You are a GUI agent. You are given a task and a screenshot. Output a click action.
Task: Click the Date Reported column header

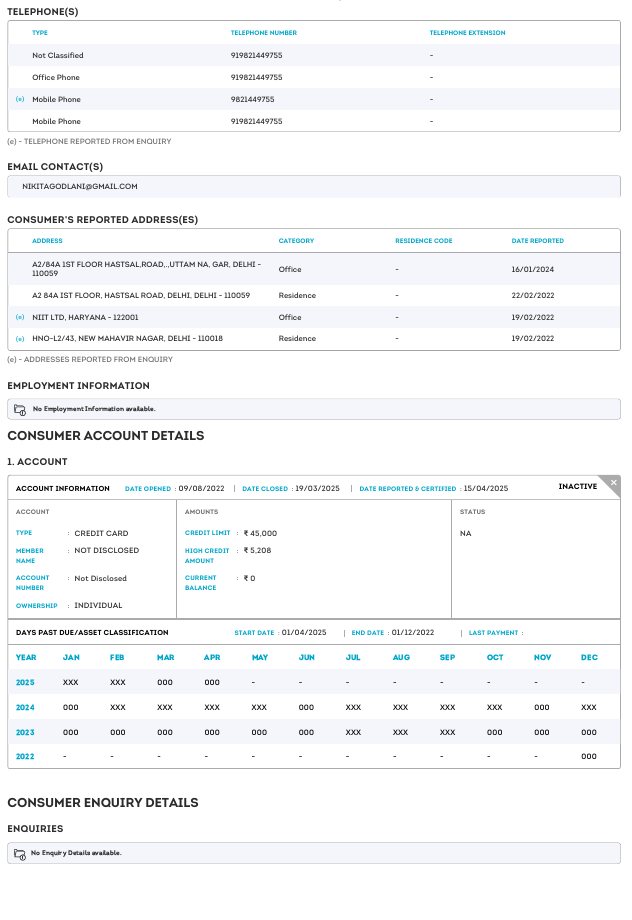point(537,241)
